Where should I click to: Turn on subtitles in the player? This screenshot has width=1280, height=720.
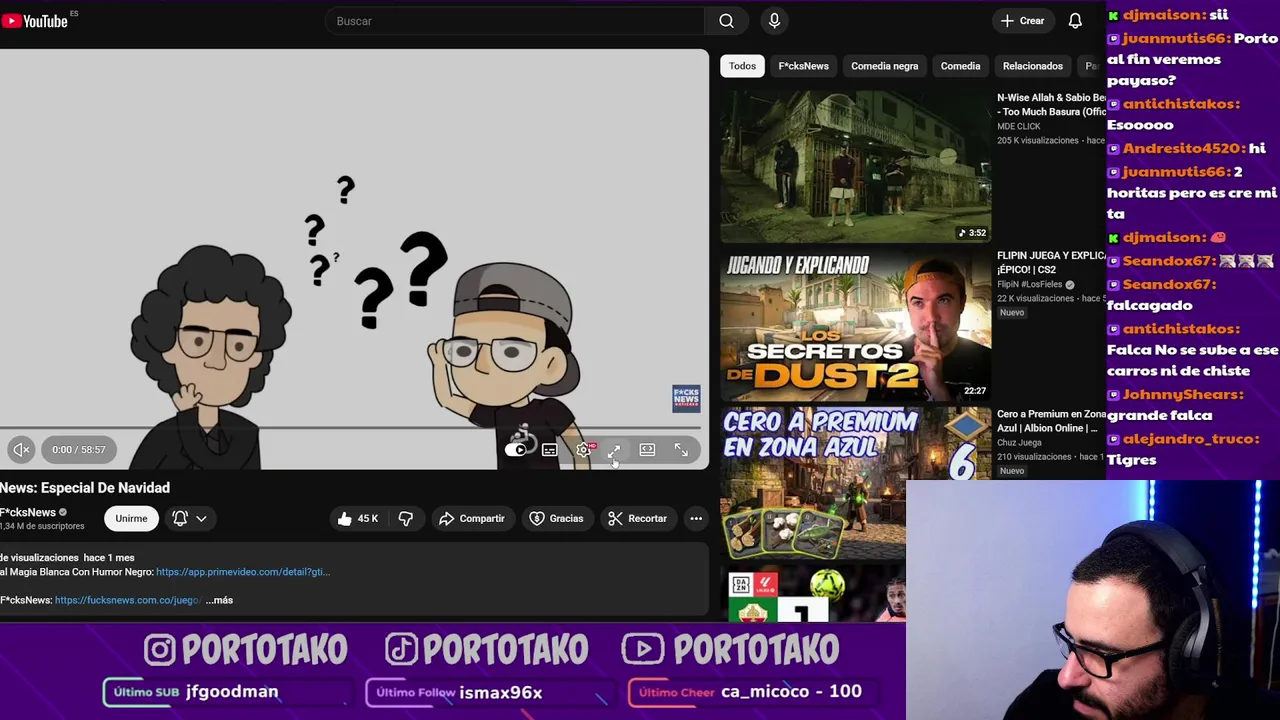tap(550, 450)
